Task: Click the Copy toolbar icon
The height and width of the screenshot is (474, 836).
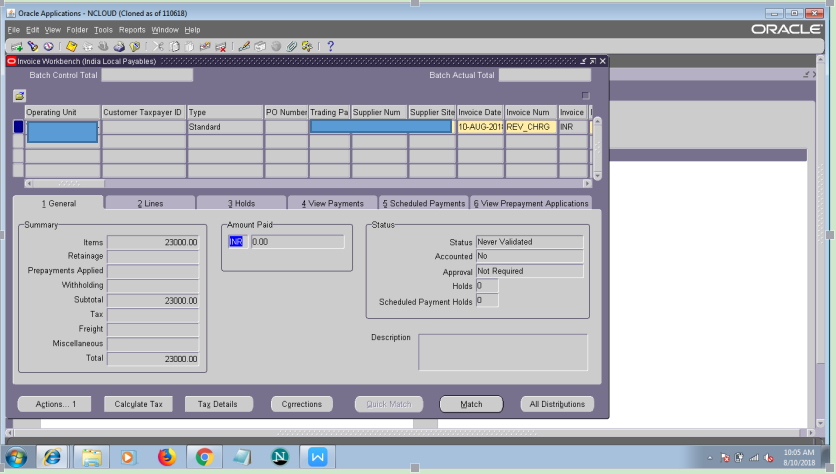Action: pos(174,46)
